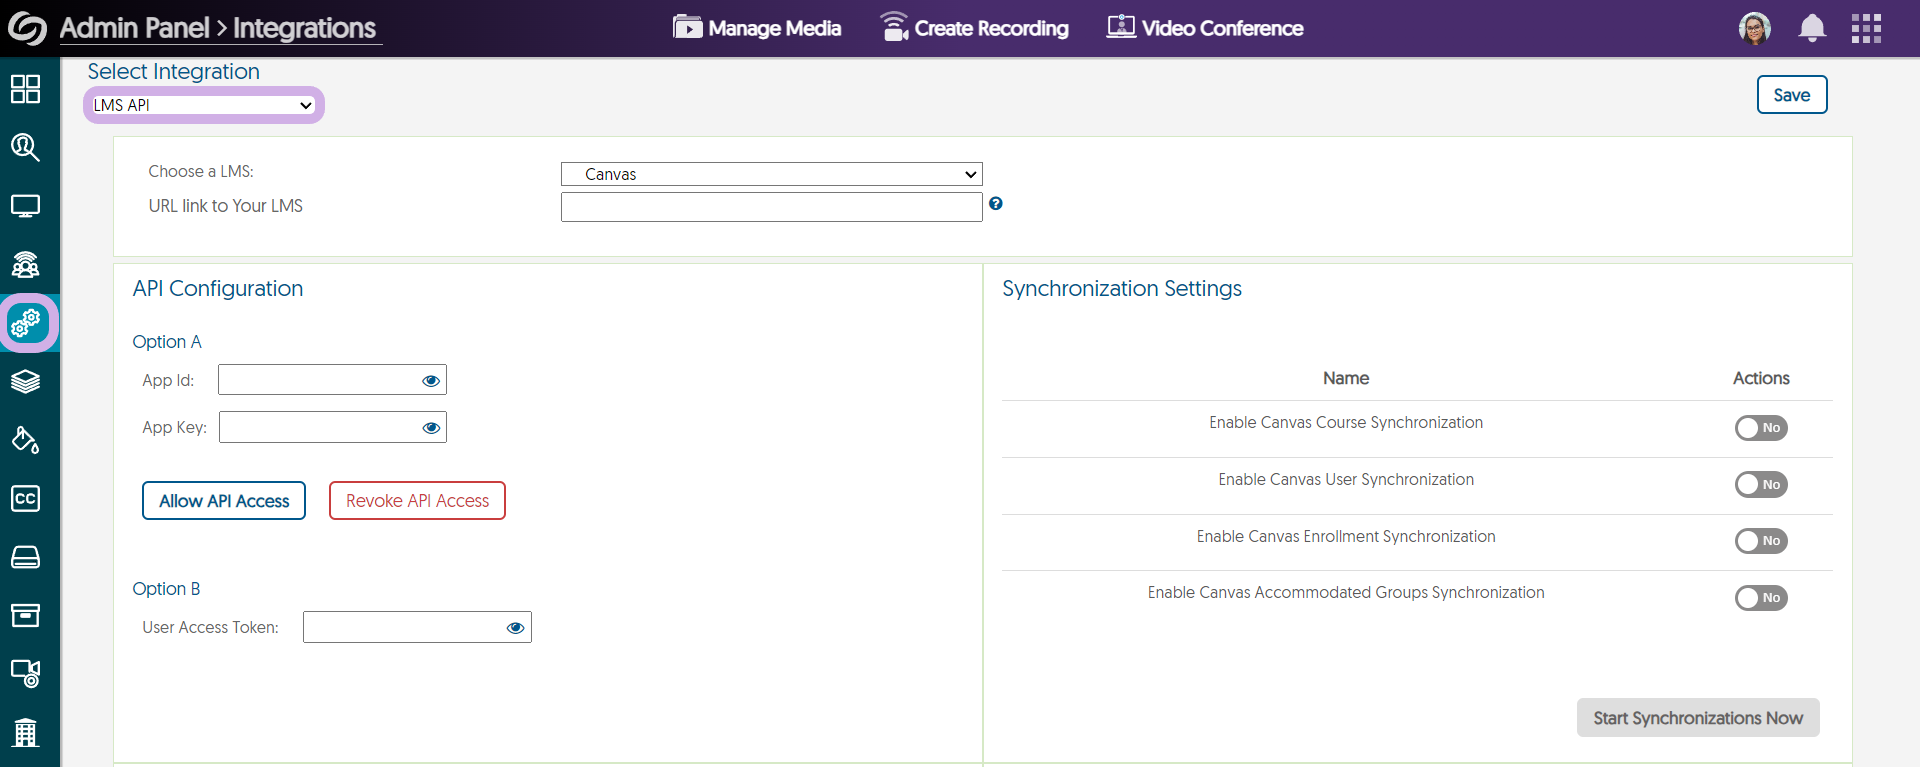Open the search magnifier icon in sidebar
This screenshot has height=767, width=1920.
click(x=25, y=148)
